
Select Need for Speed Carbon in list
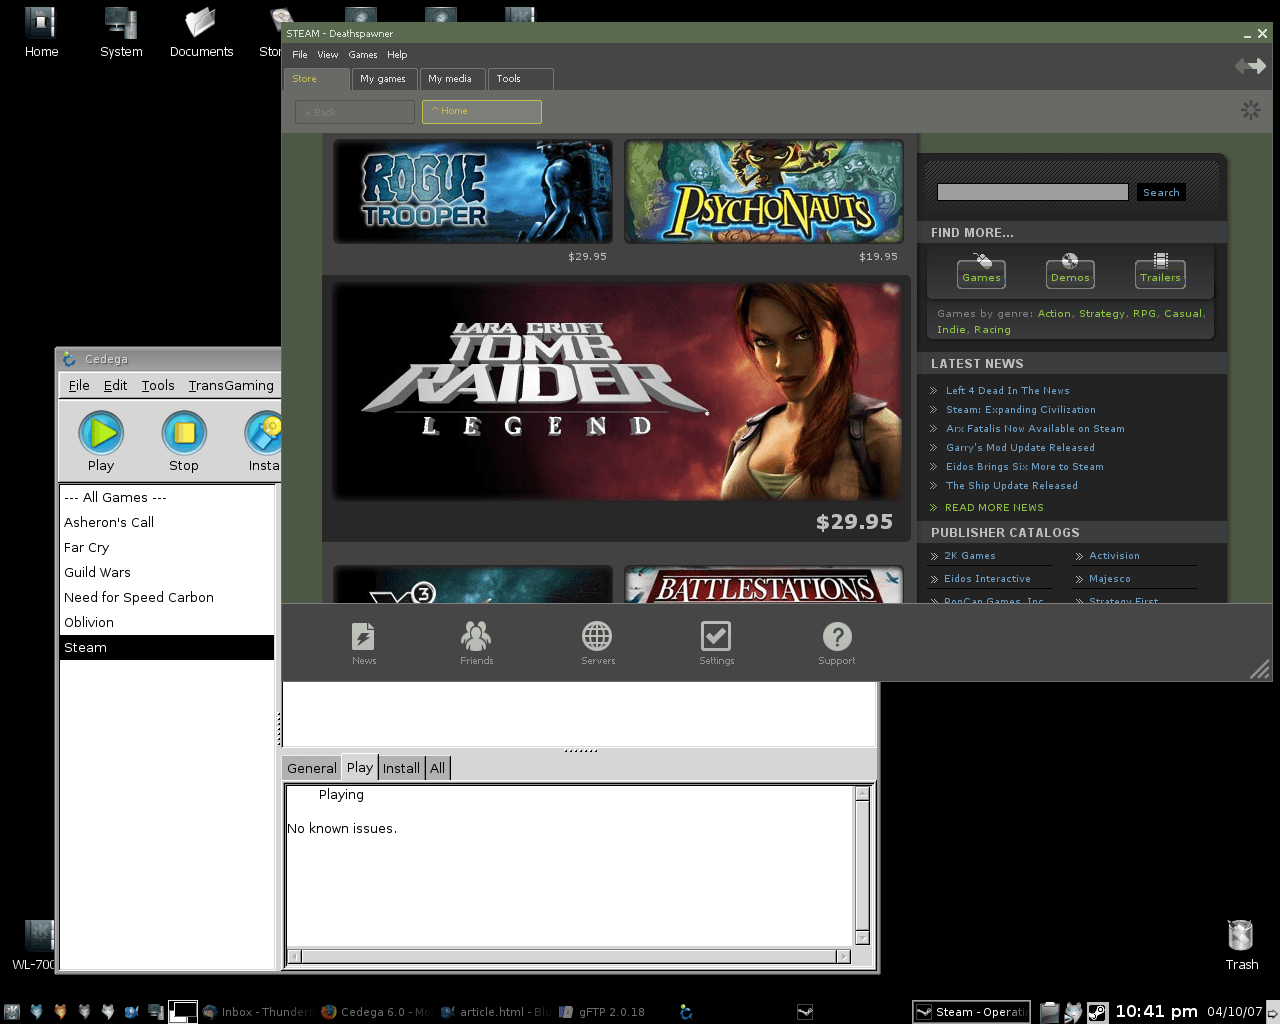pyautogui.click(x=167, y=597)
